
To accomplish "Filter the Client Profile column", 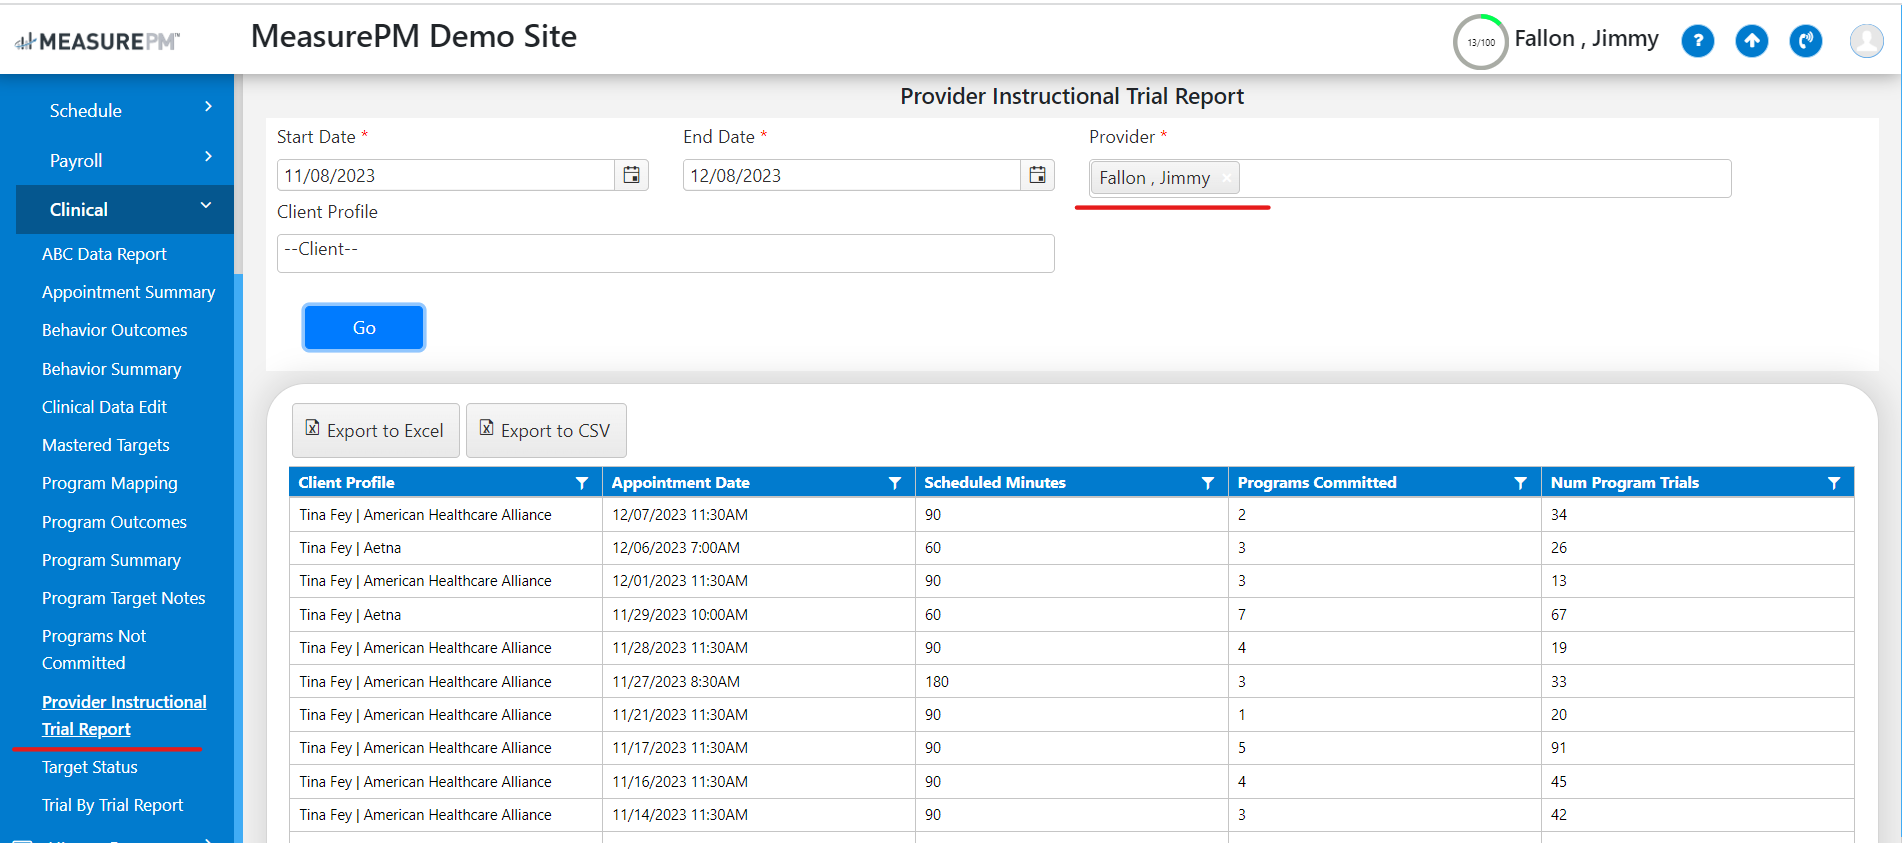I will click(x=582, y=483).
